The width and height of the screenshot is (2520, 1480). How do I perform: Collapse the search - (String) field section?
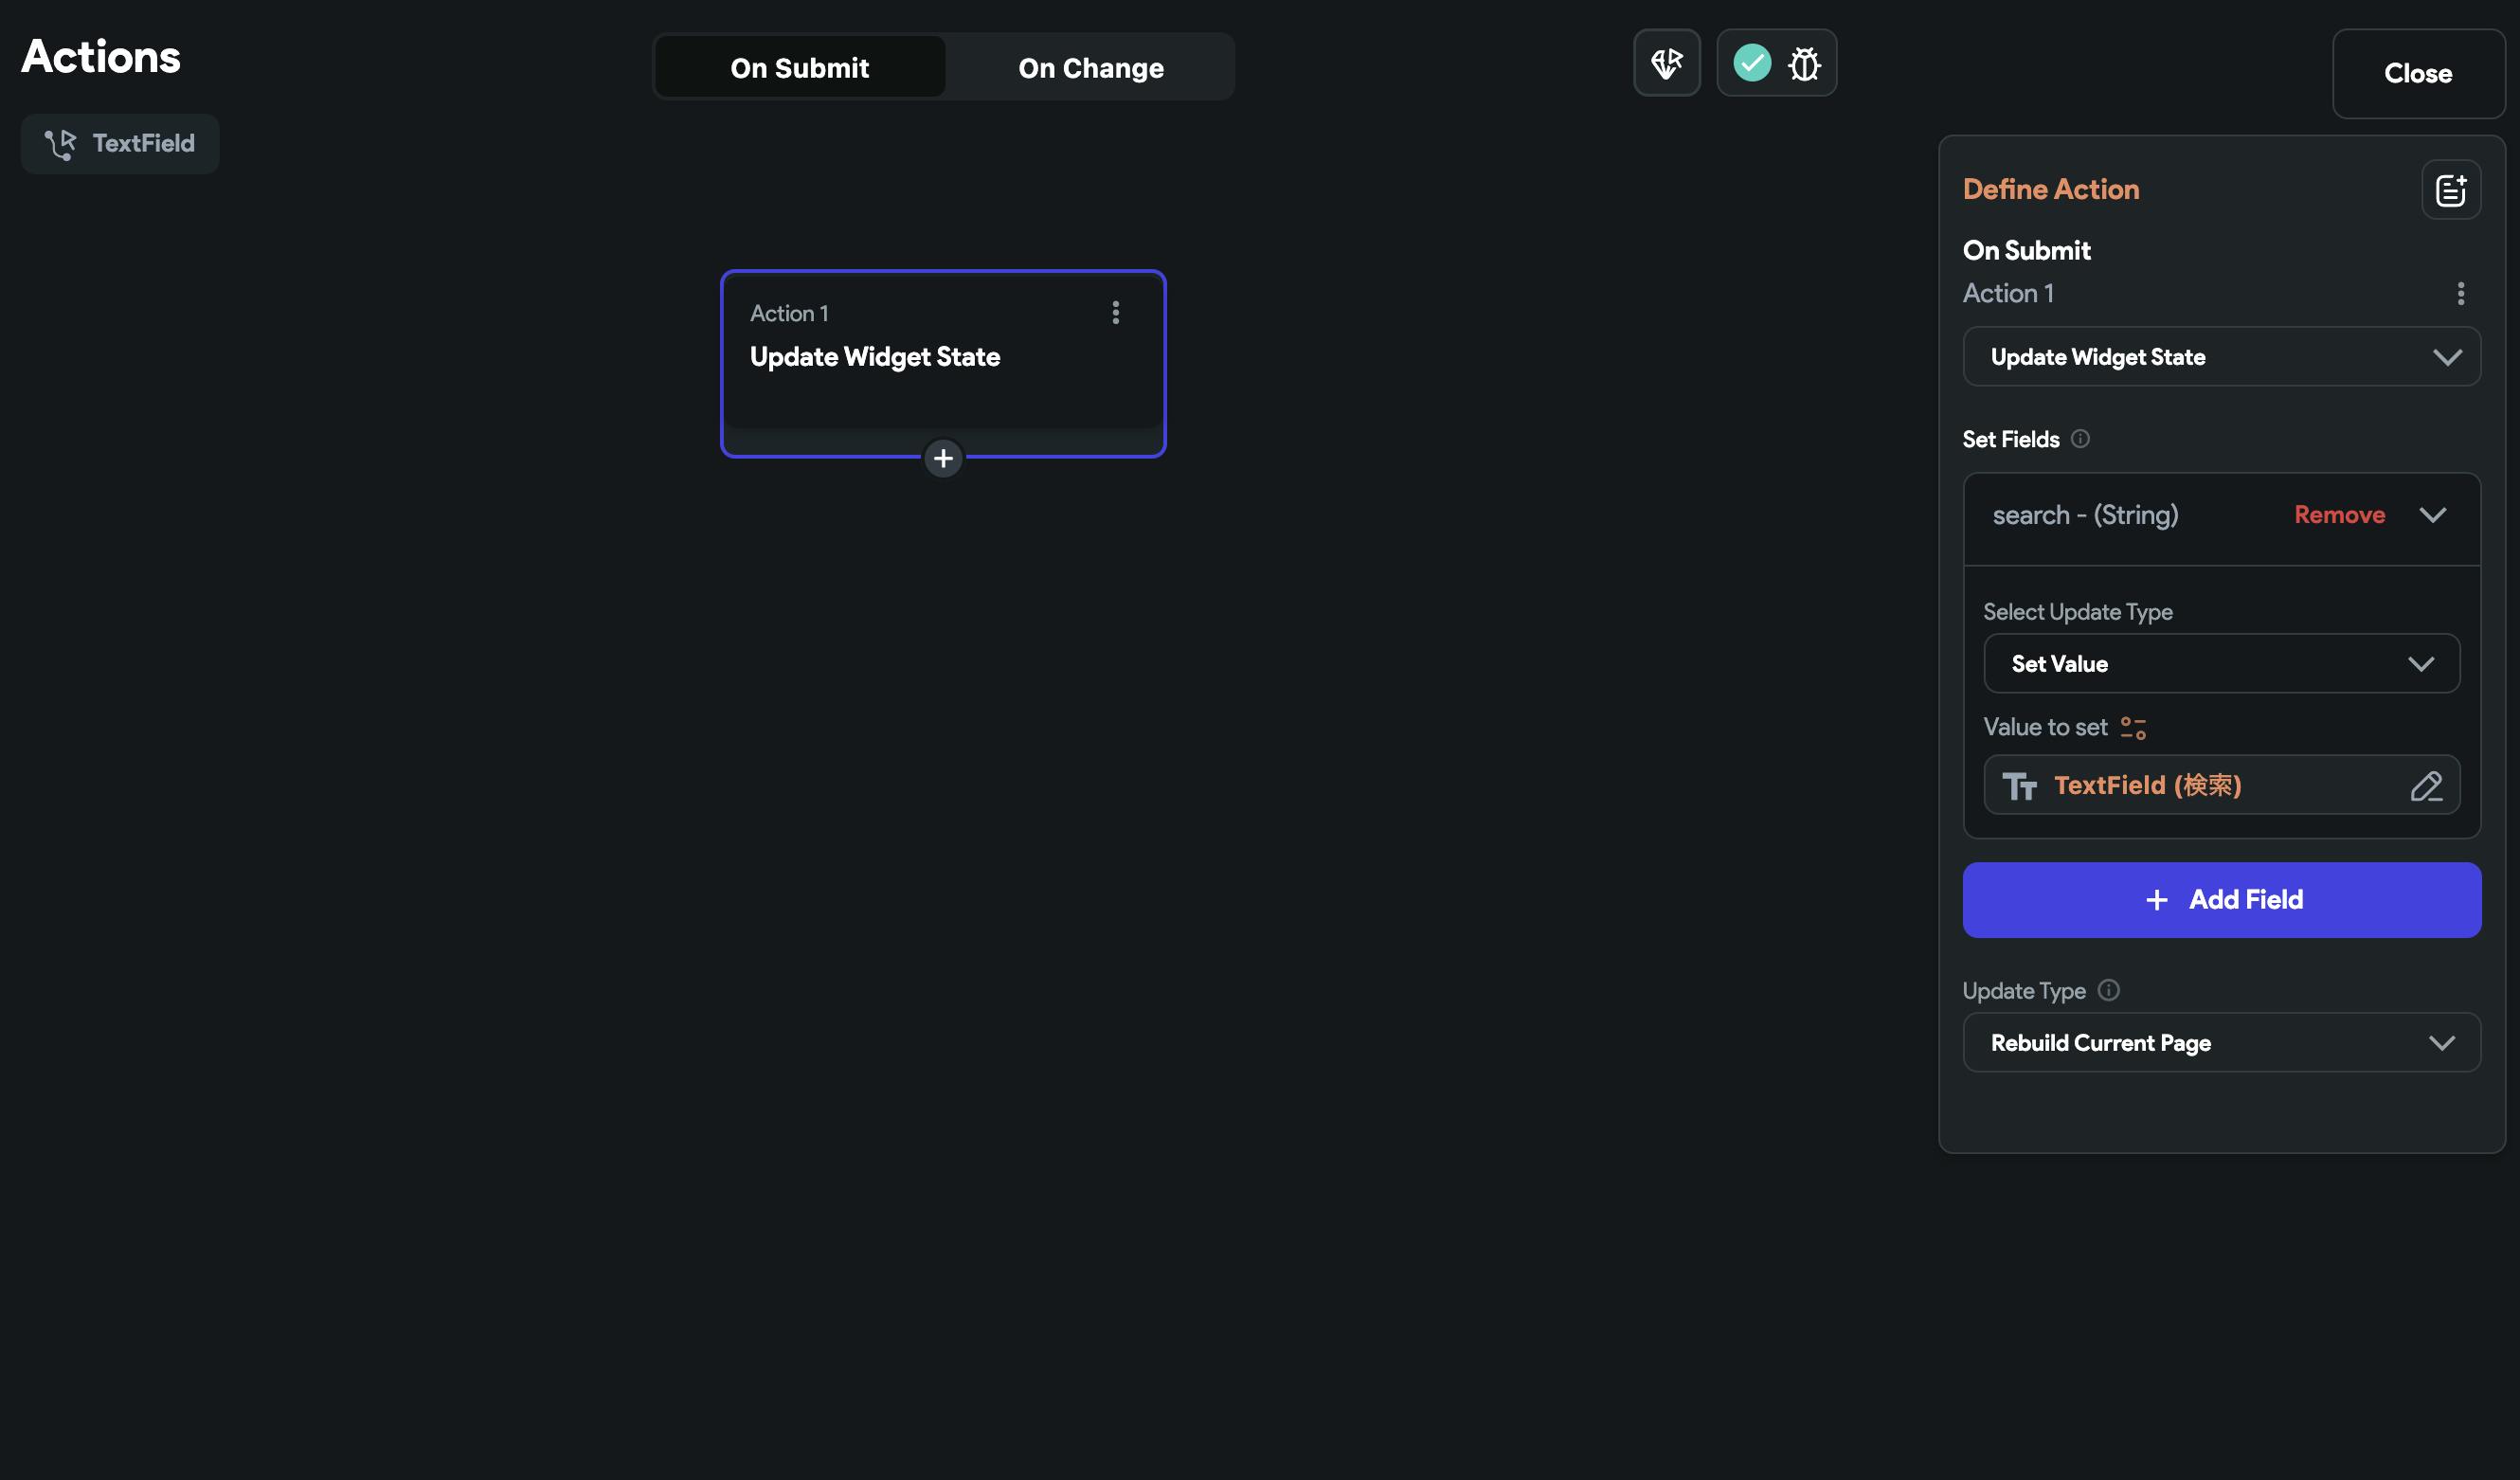pos(2432,515)
